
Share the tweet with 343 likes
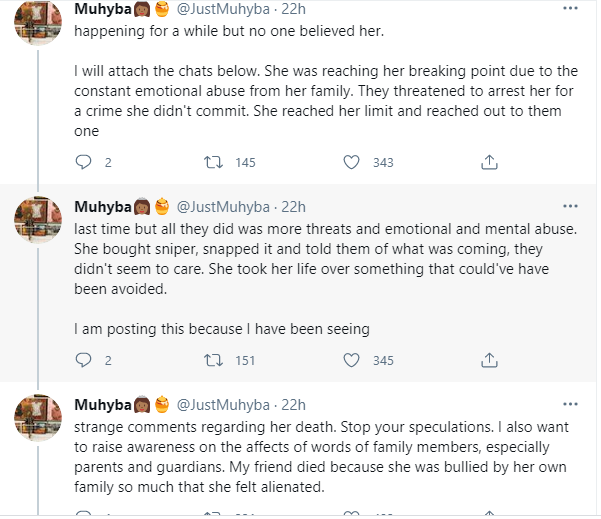pos(490,161)
